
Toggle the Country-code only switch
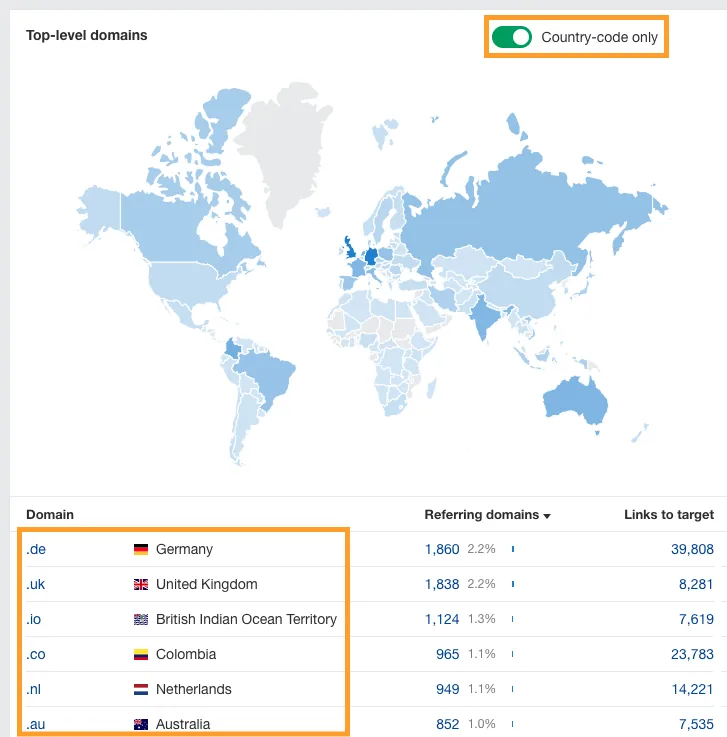[x=512, y=37]
